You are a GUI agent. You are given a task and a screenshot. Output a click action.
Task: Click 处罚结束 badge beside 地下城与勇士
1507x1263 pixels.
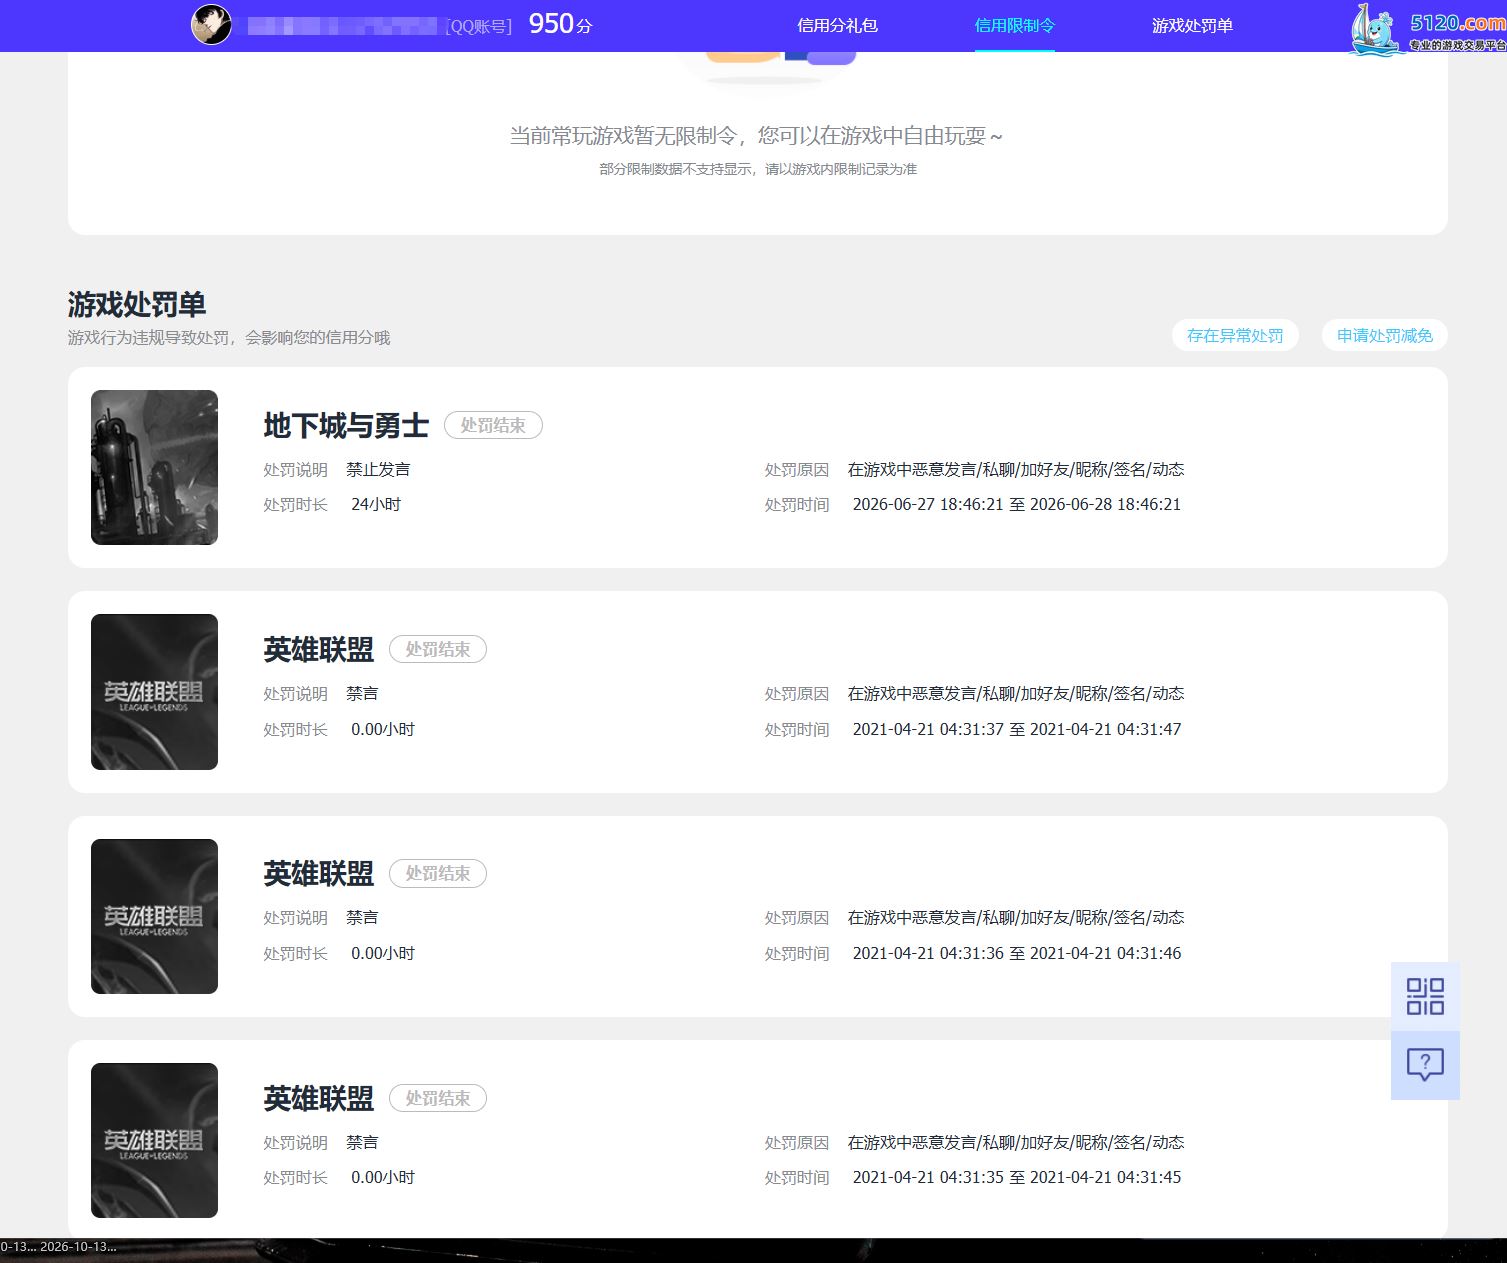click(493, 425)
